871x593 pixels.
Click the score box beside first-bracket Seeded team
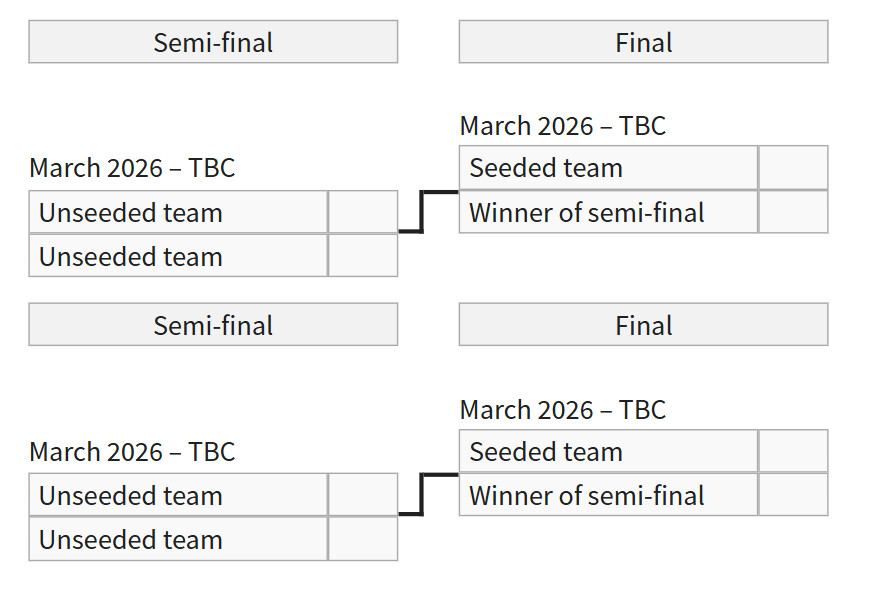[793, 168]
